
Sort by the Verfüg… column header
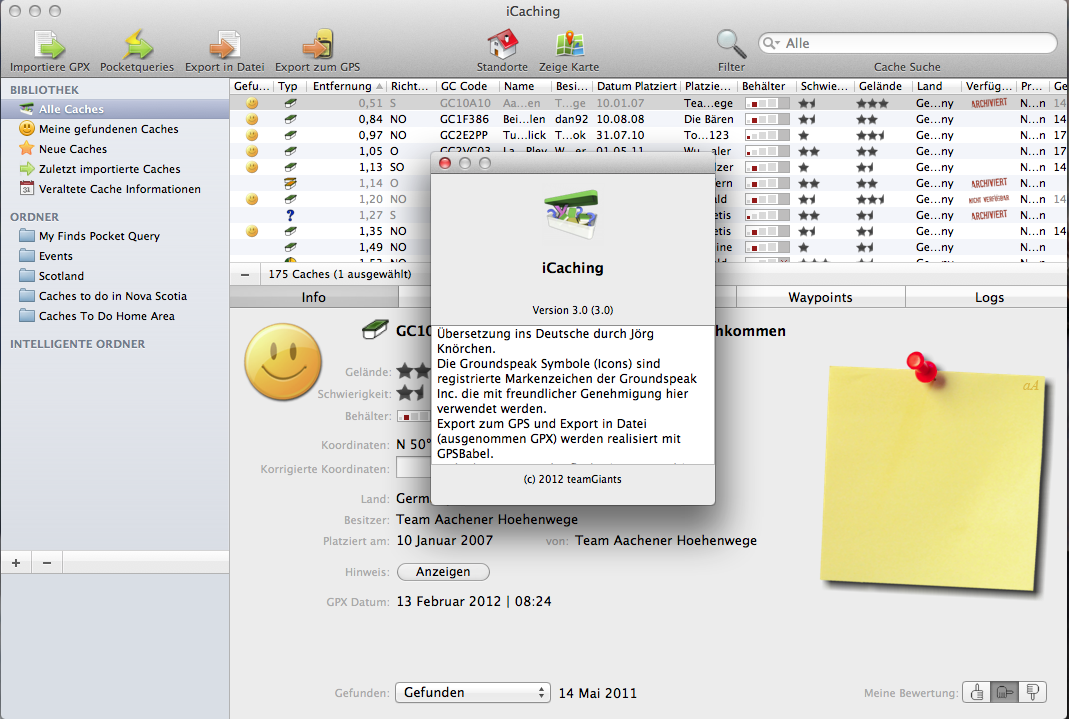(989, 86)
